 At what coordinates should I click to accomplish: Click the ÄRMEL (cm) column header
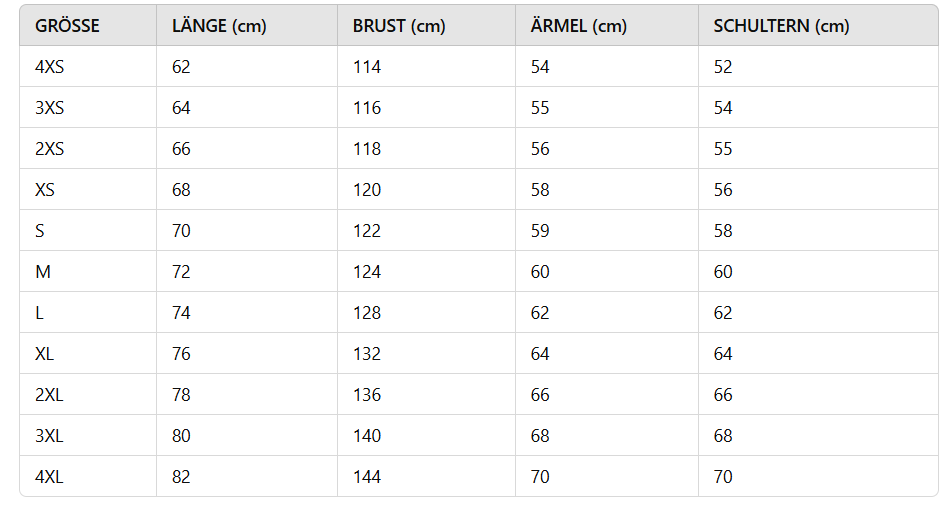pos(579,26)
